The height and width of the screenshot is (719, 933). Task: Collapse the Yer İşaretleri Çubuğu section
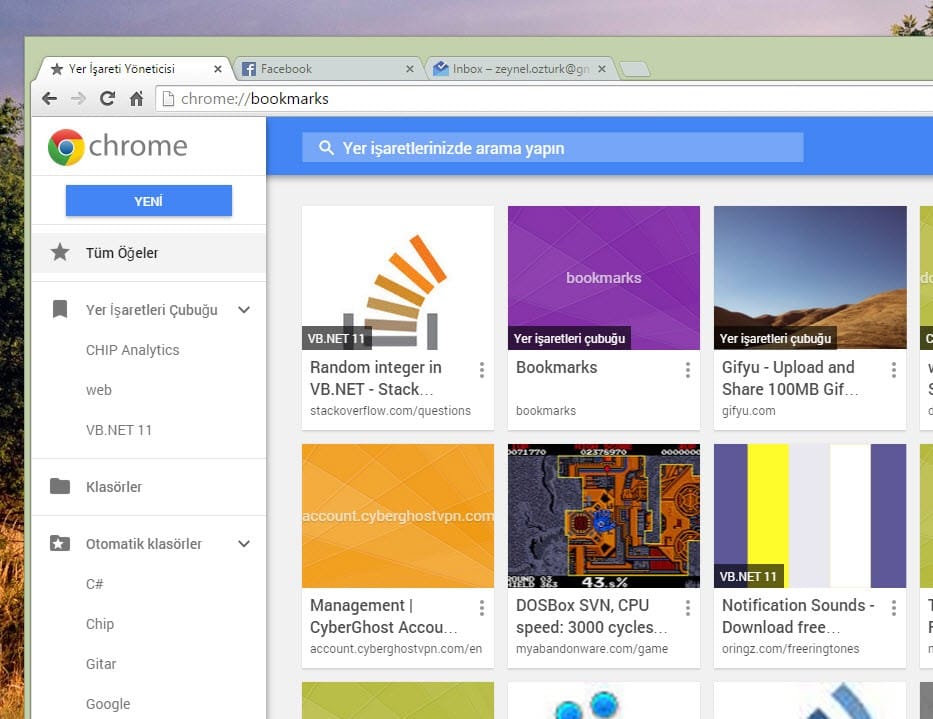[x=244, y=310]
